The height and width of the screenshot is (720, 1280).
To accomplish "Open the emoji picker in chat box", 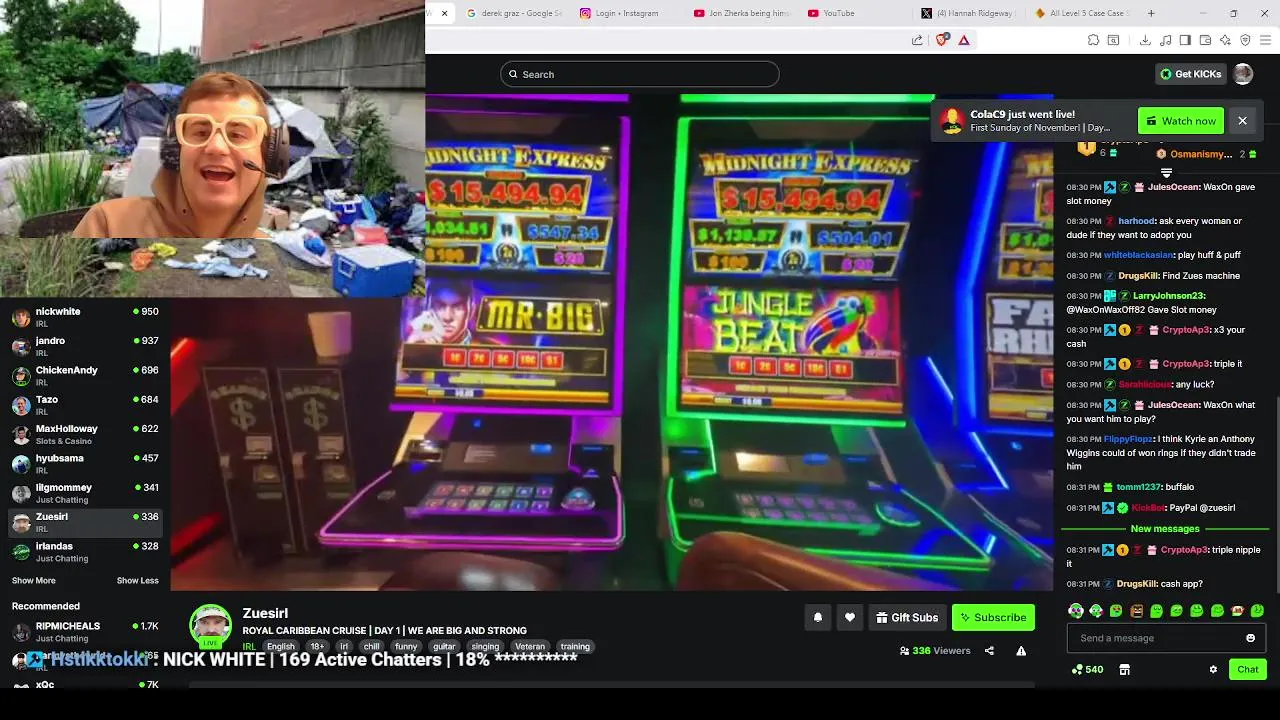I will pyautogui.click(x=1250, y=638).
